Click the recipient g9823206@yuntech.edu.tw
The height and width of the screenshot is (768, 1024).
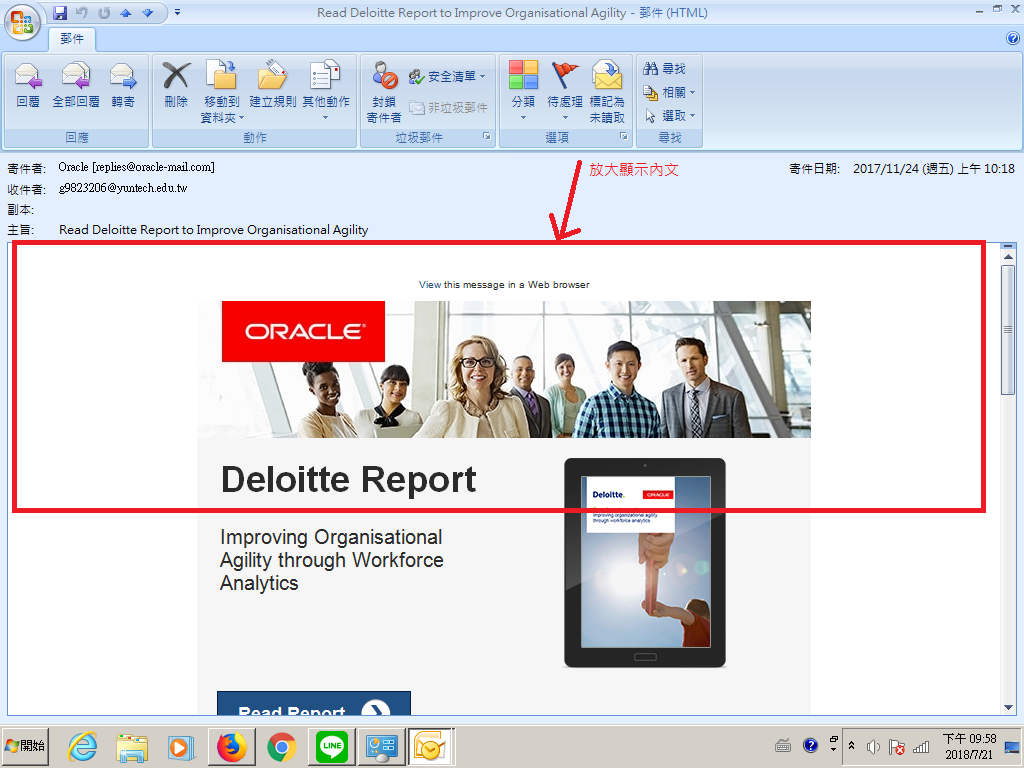[x=123, y=188]
